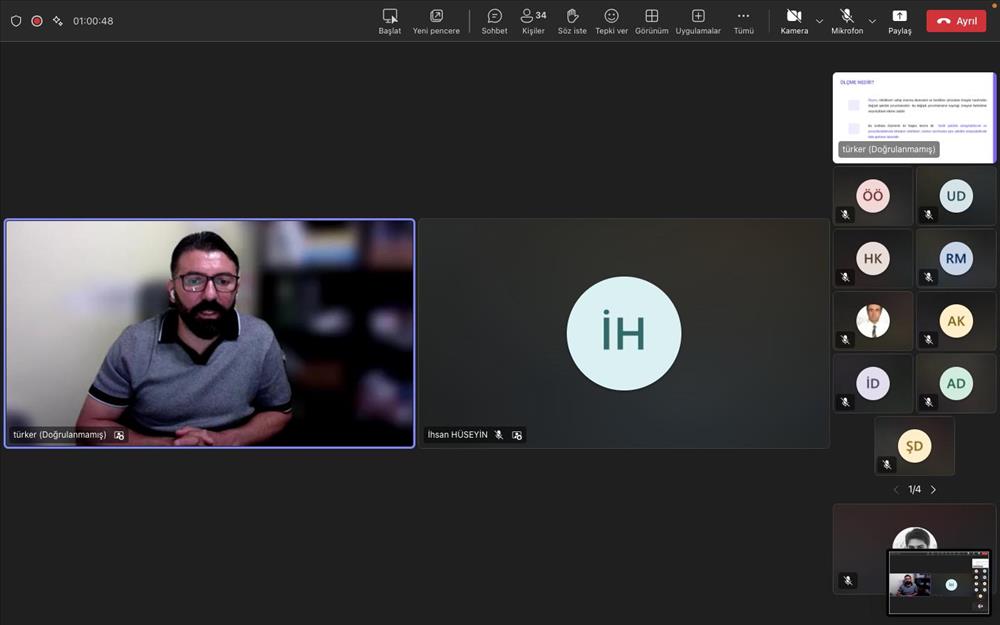This screenshot has width=1000, height=625.
Task: Leave the meeting with Ayrıl
Action: 956,21
